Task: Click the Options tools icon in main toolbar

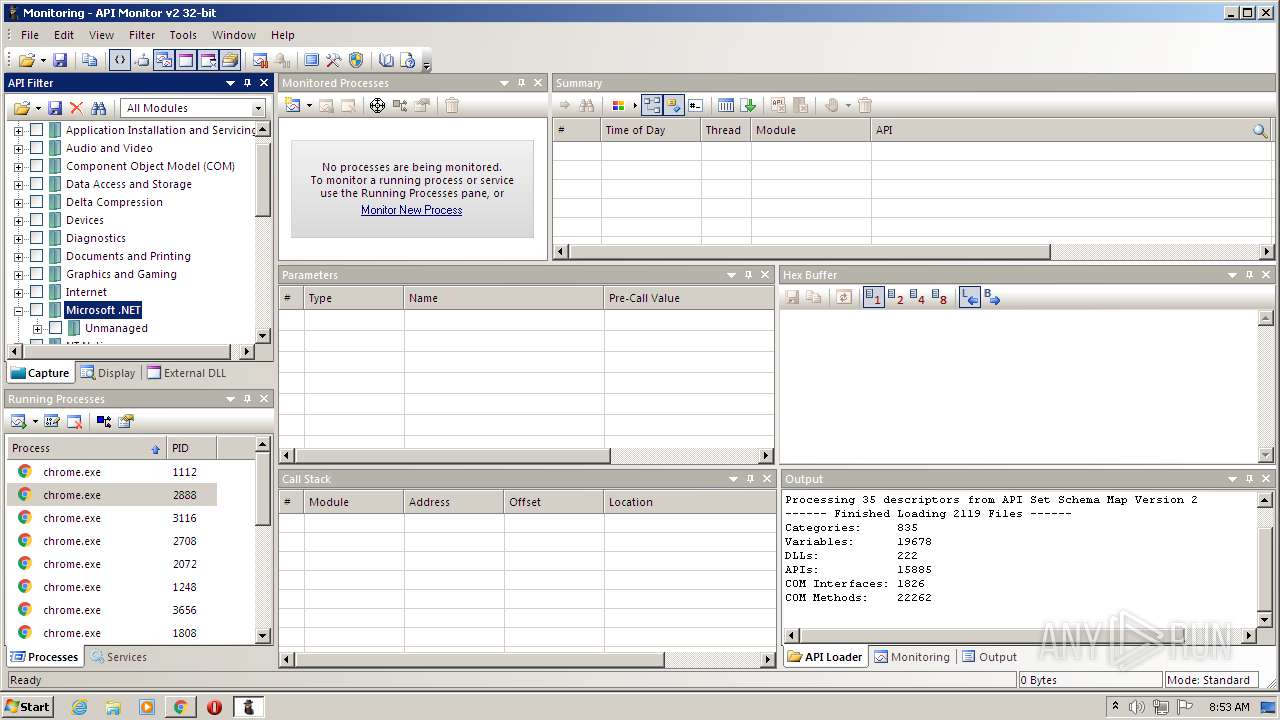Action: (334, 60)
